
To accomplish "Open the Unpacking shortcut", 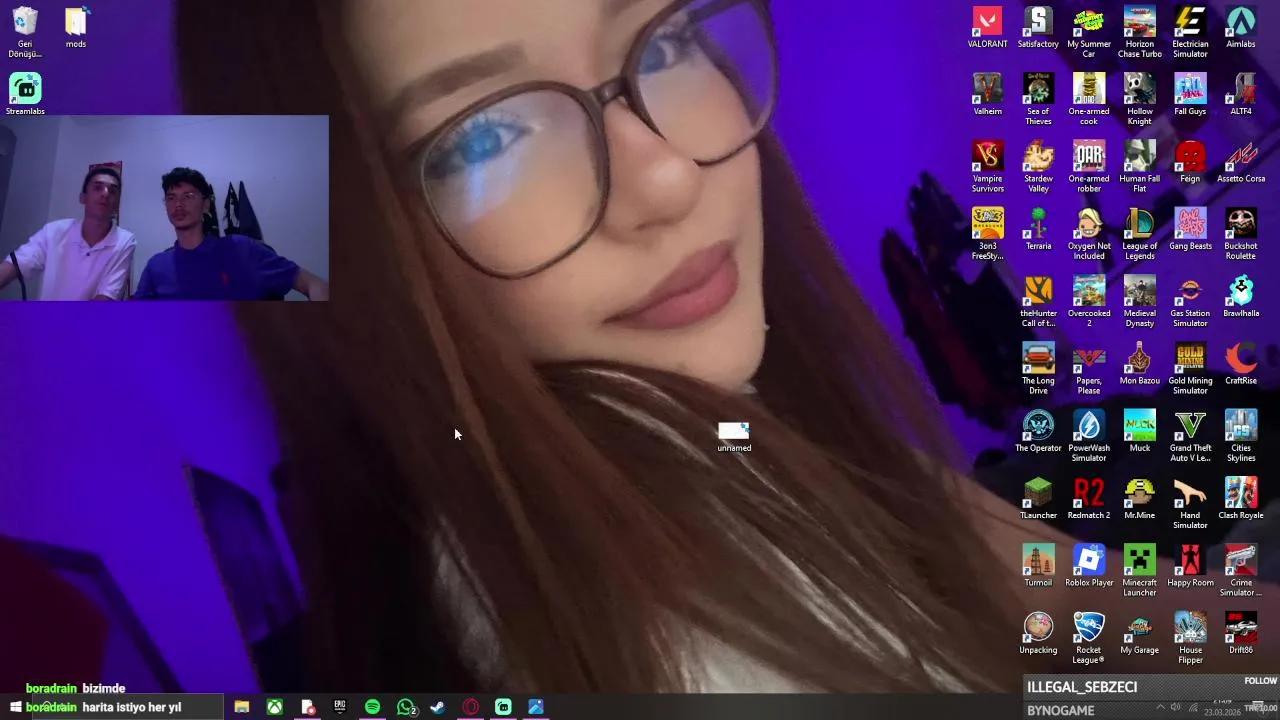I will [x=1038, y=631].
